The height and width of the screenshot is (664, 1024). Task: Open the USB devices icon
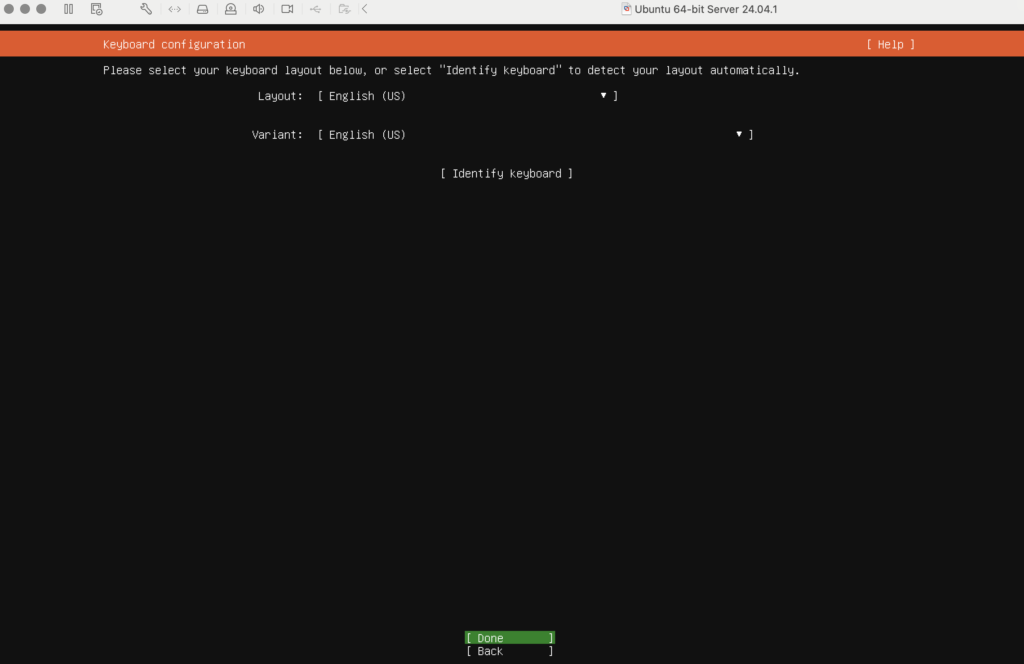314,9
